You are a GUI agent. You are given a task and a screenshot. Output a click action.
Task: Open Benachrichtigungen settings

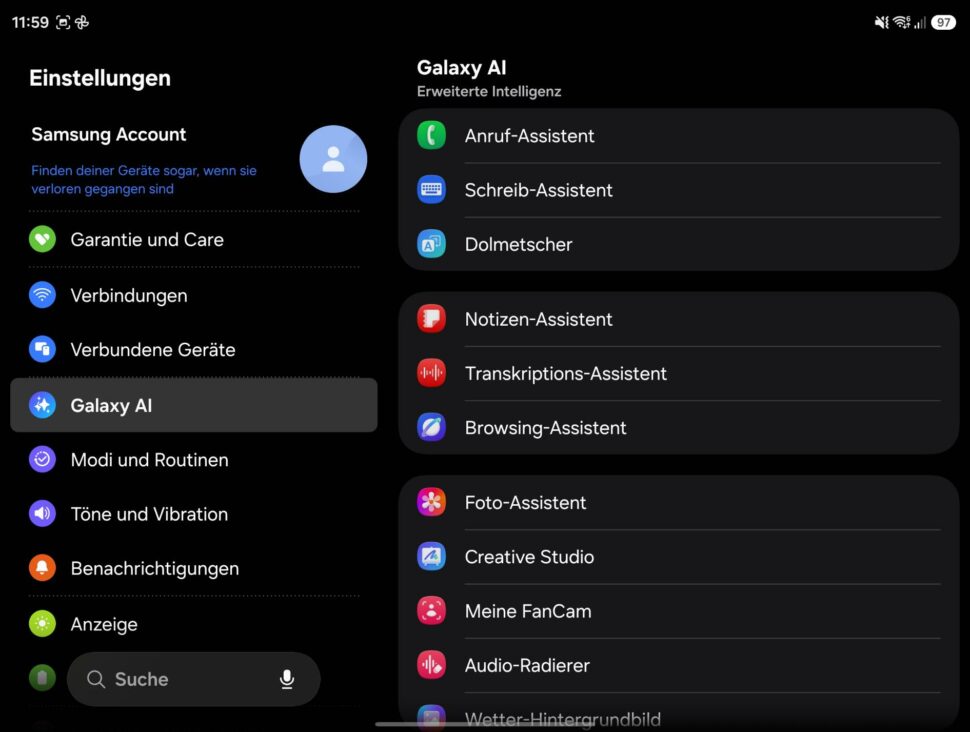coord(194,567)
